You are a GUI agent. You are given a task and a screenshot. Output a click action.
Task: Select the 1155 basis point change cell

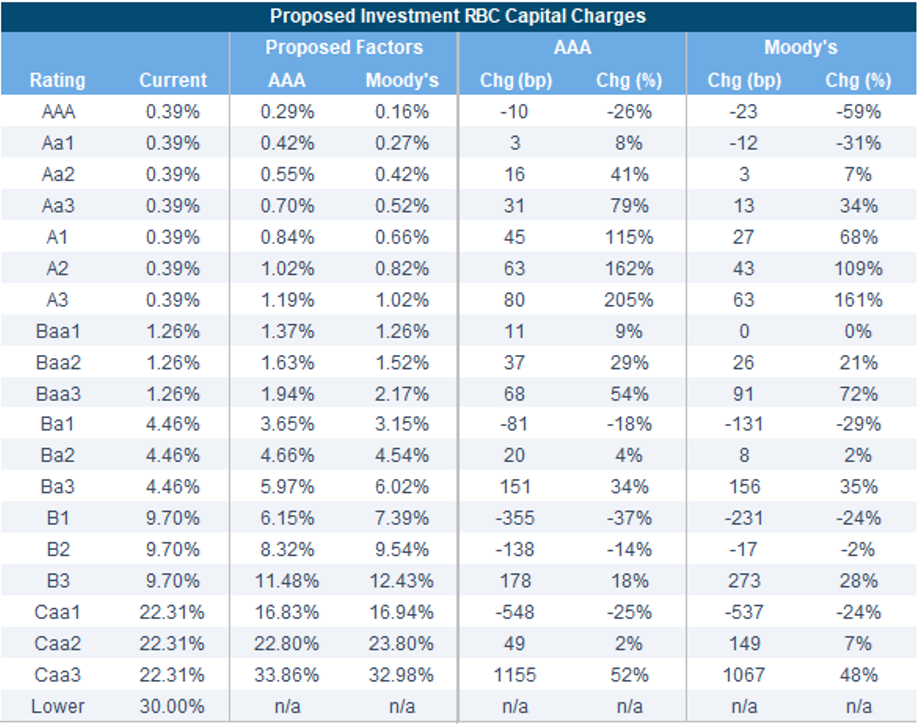point(515,675)
